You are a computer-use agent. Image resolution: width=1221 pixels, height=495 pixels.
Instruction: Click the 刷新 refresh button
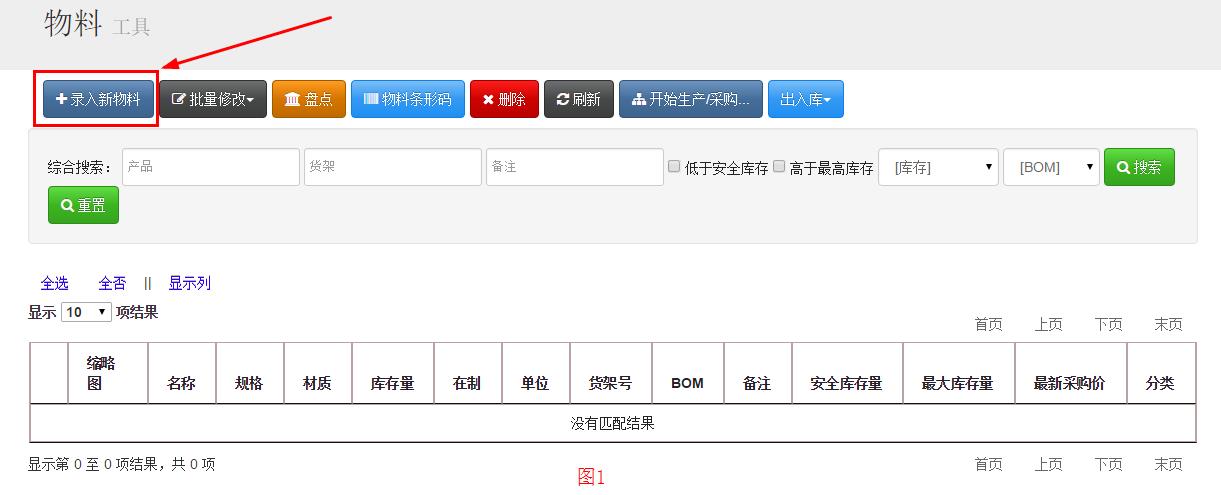[x=579, y=99]
